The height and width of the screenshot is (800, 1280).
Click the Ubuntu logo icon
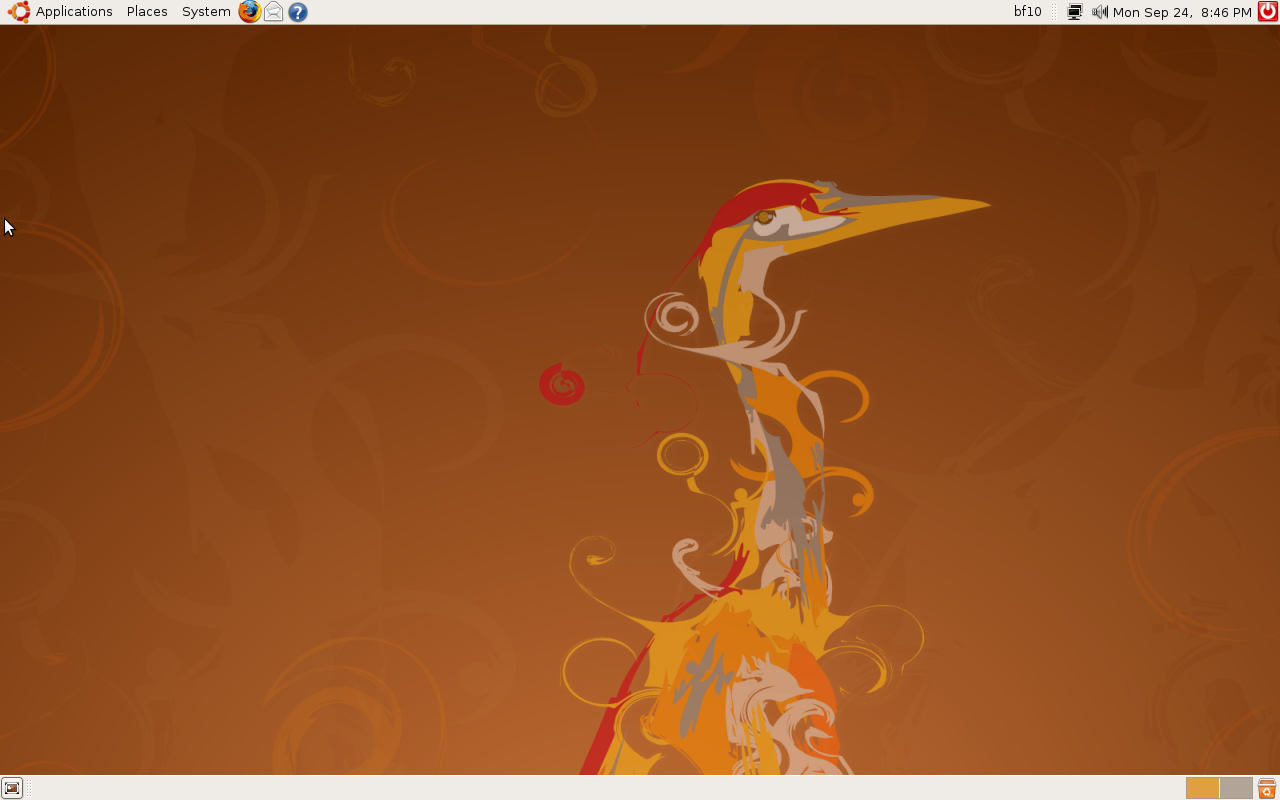(x=18, y=12)
